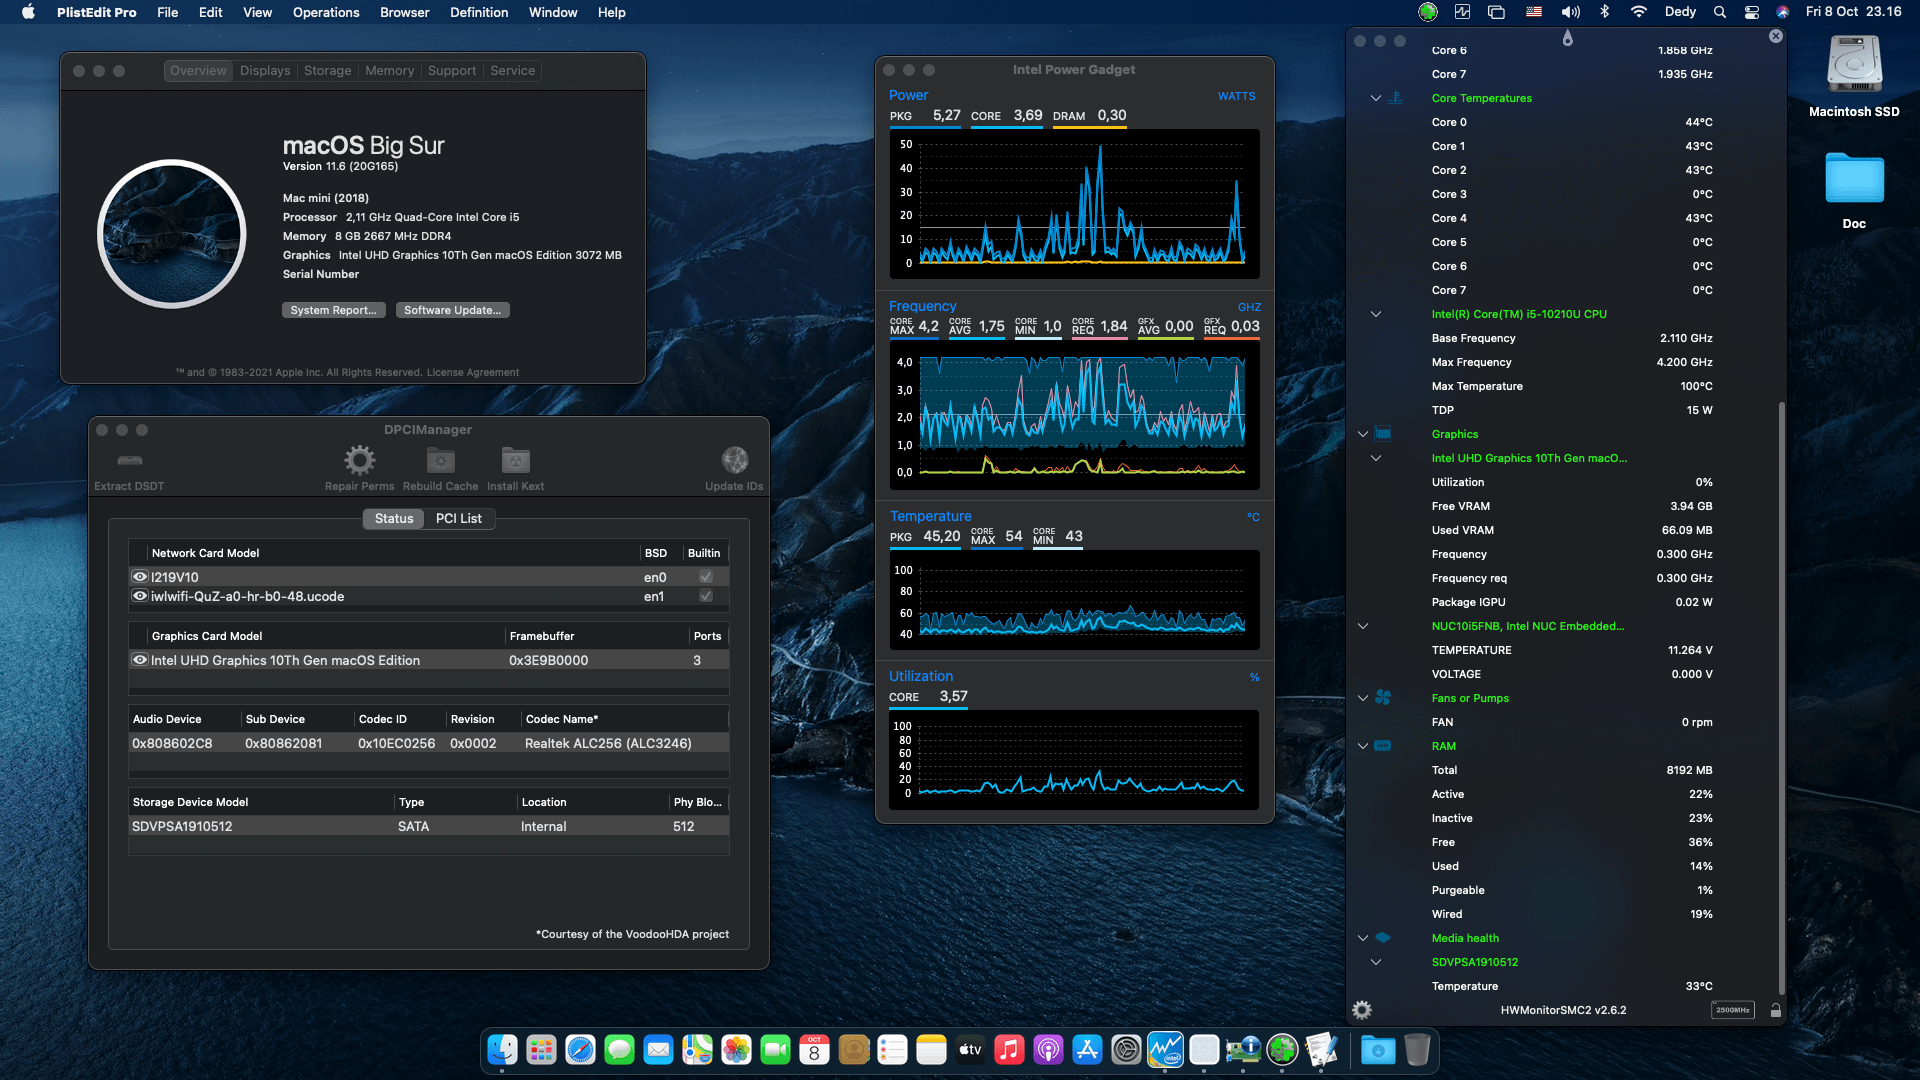1920x1080 pixels.
Task: Switch to Storage tab in About This Mac
Action: pos(328,71)
